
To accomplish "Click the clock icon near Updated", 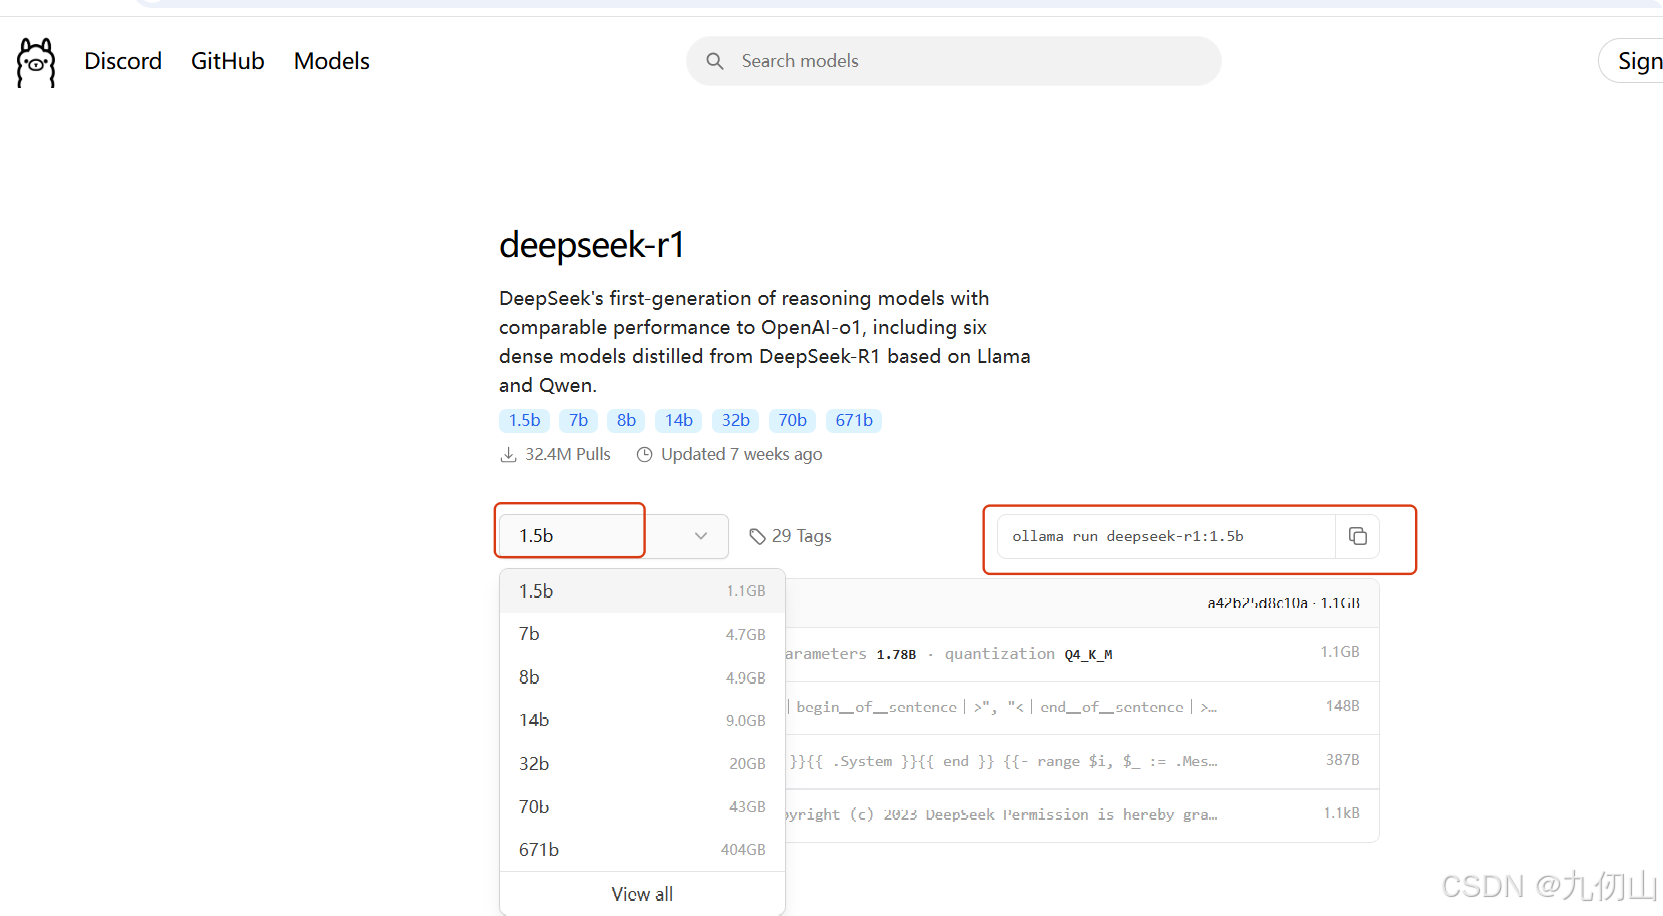I will point(645,454).
